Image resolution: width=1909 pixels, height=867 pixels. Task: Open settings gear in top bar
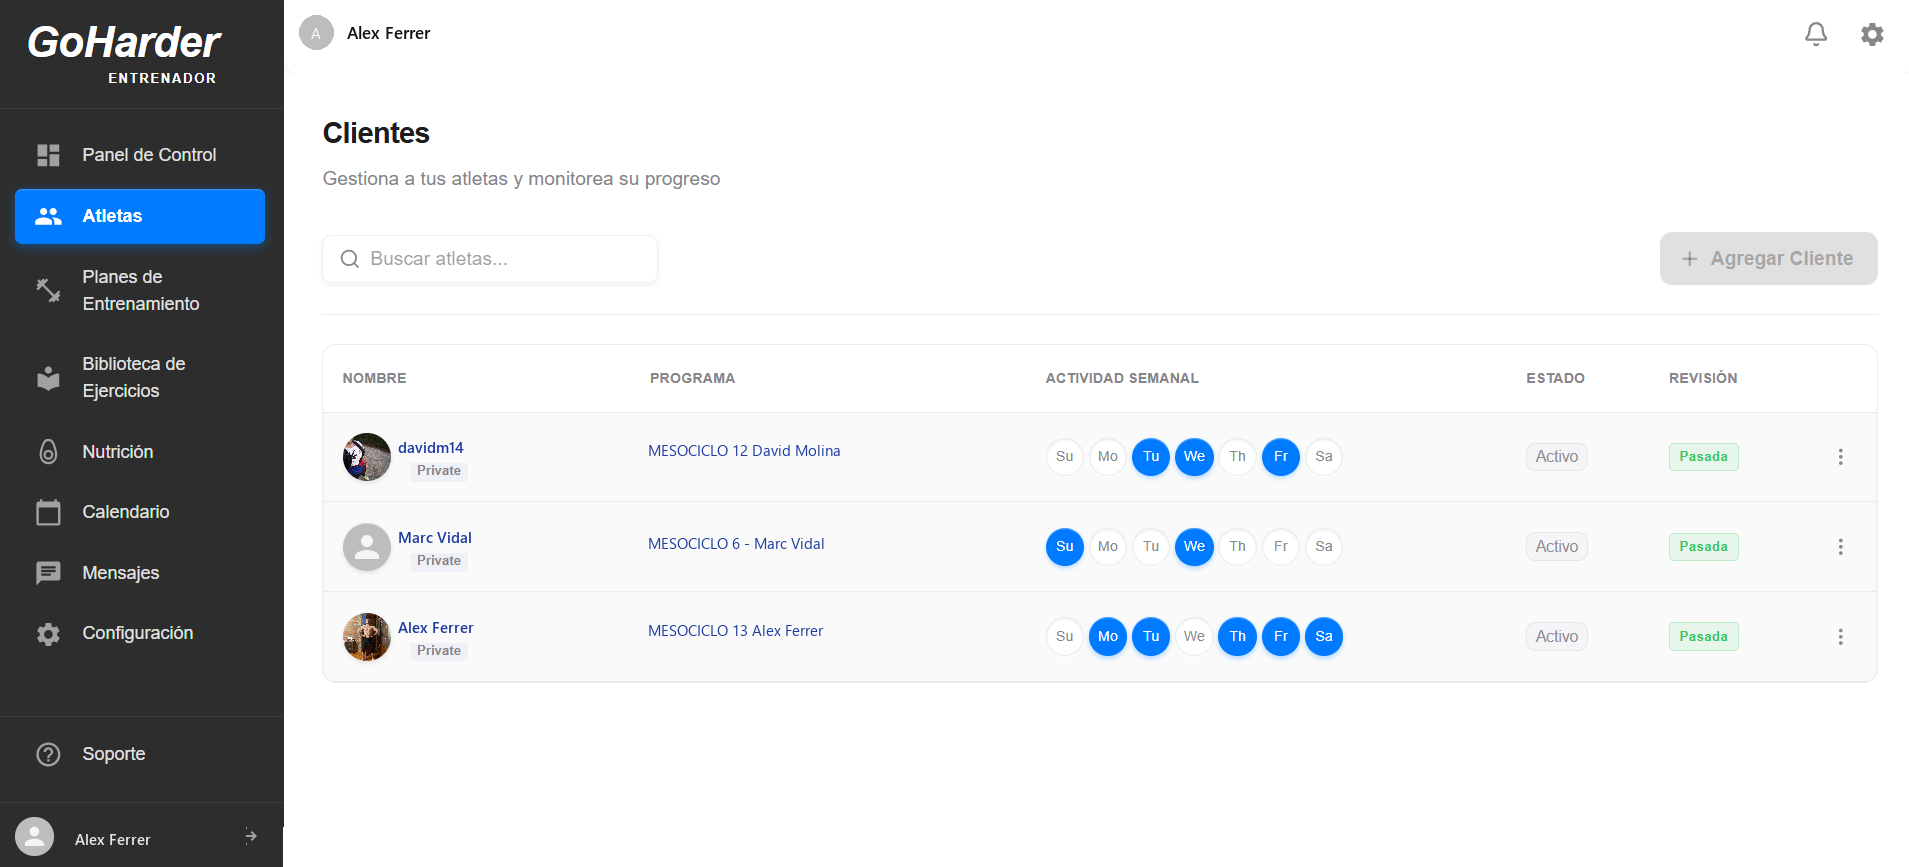point(1872,34)
